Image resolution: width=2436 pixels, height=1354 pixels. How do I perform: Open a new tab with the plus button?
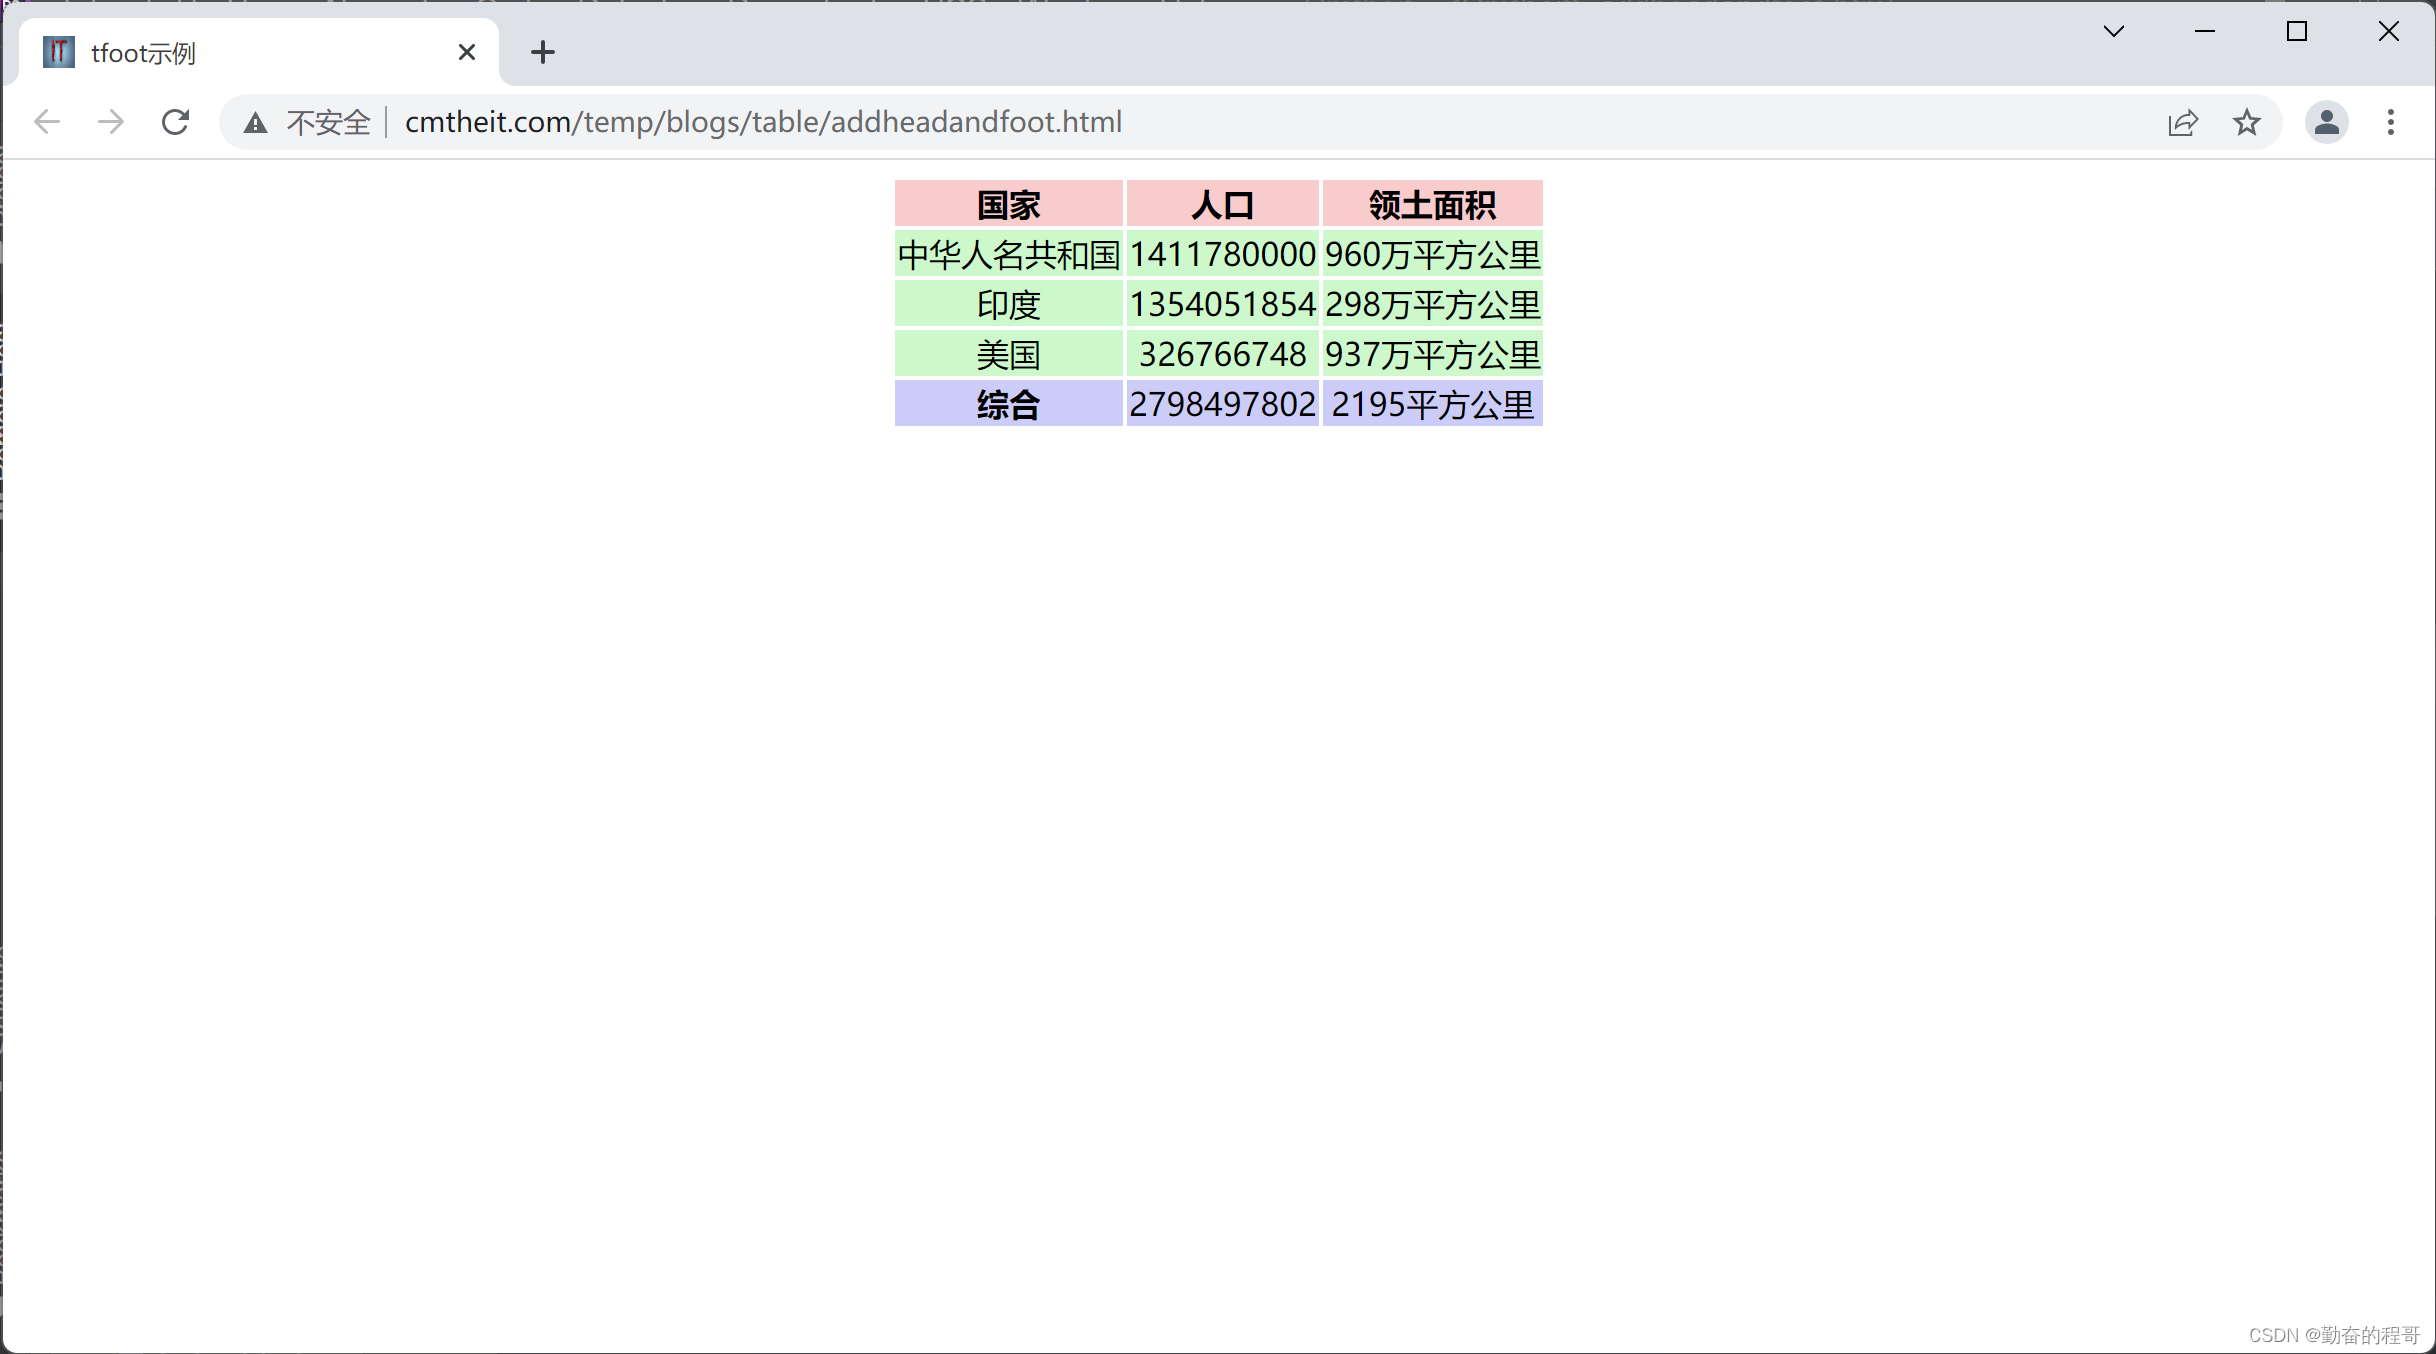point(543,52)
